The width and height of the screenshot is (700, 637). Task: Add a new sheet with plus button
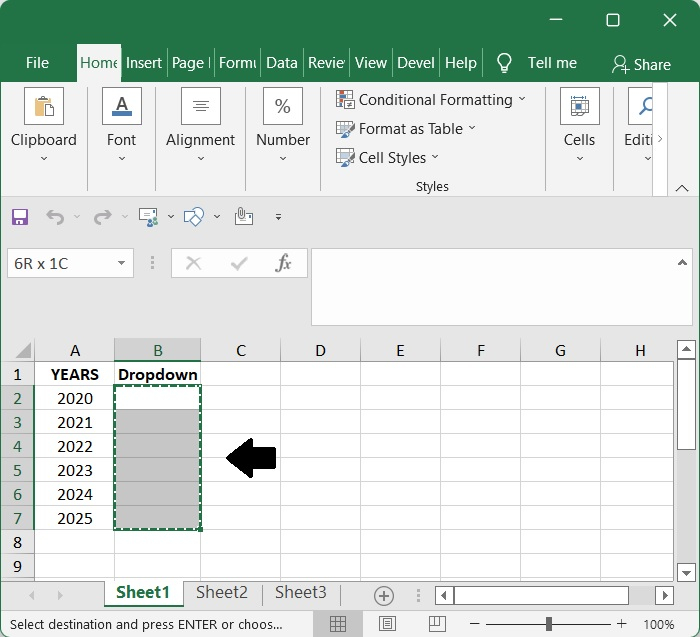point(383,595)
